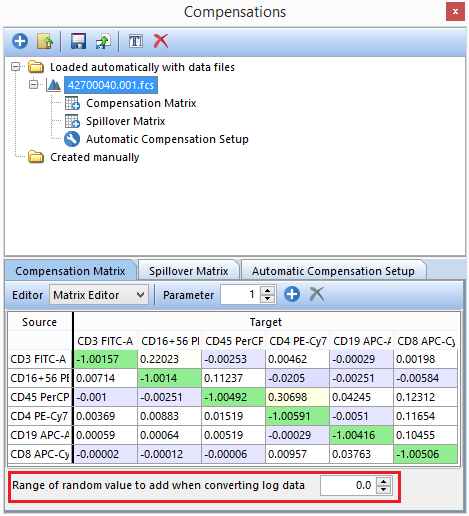Image resolution: width=469 pixels, height=516 pixels.
Task: Click cell 0.10455 in the matrix
Action: point(425,435)
